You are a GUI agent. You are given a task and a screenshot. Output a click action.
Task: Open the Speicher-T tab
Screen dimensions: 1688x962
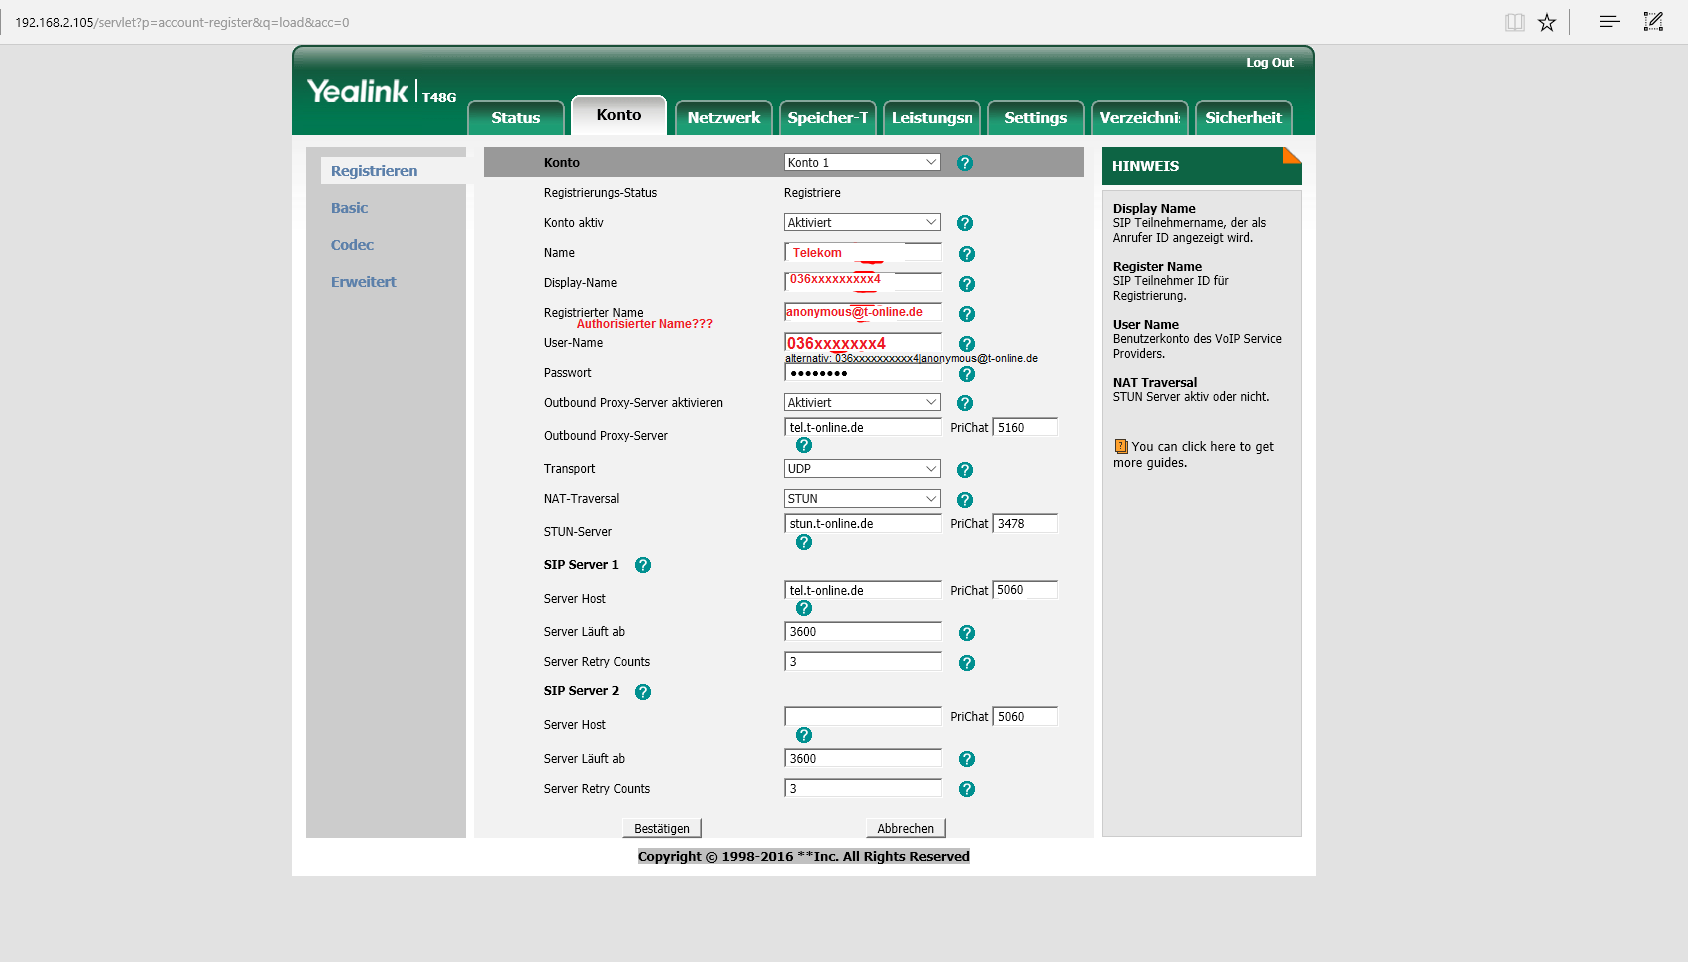pos(828,118)
